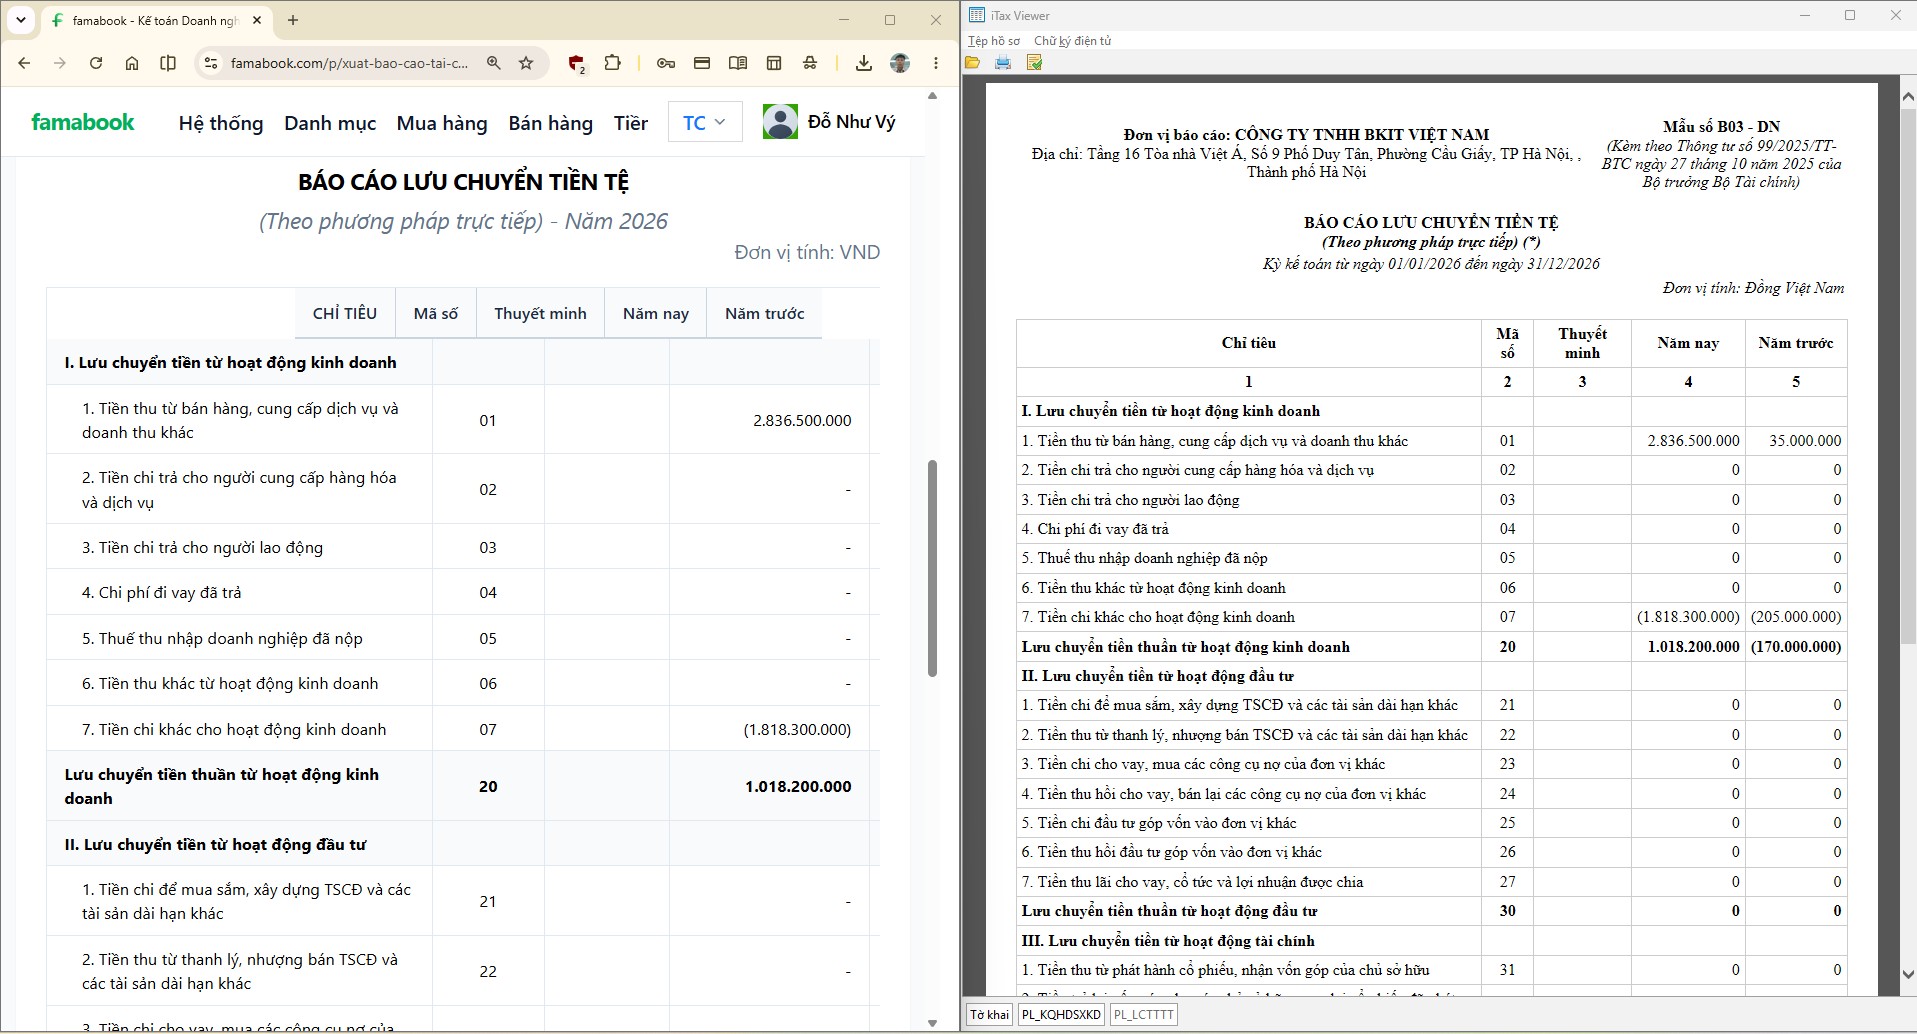This screenshot has width=1917, height=1034.
Task: Open the Mua hàng menu
Action: [x=442, y=123]
